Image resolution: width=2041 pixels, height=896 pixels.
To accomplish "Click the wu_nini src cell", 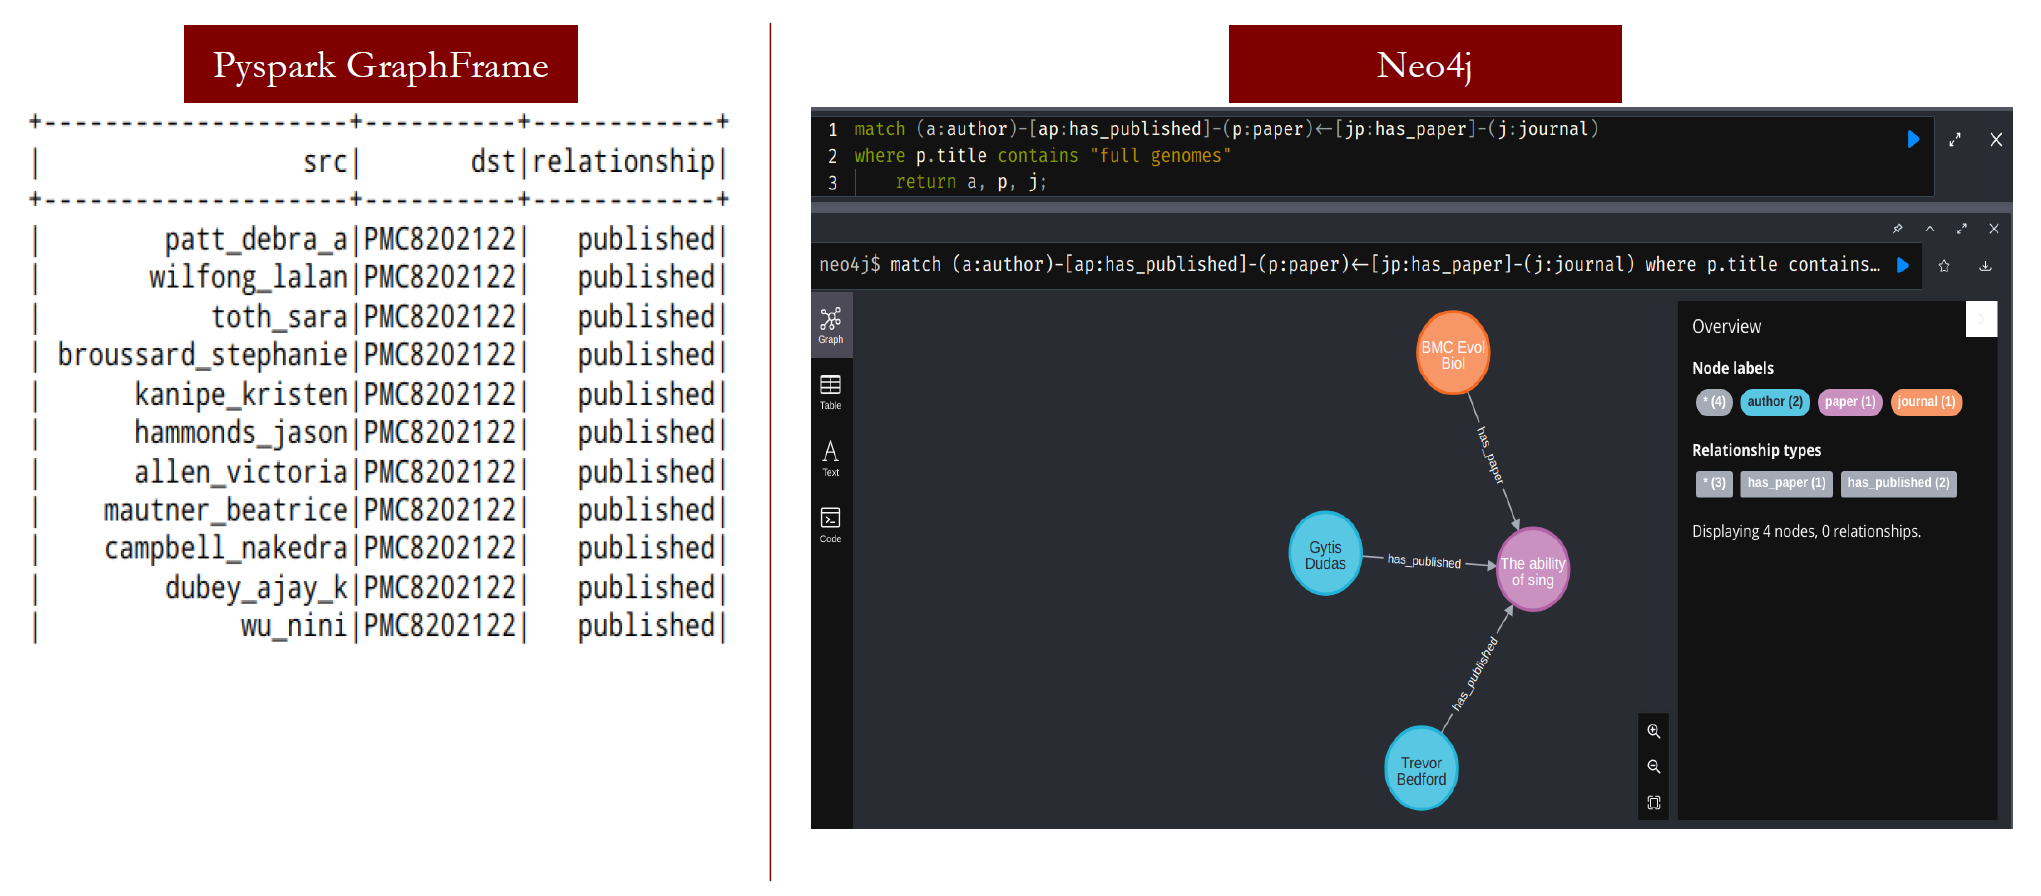I will tap(294, 626).
